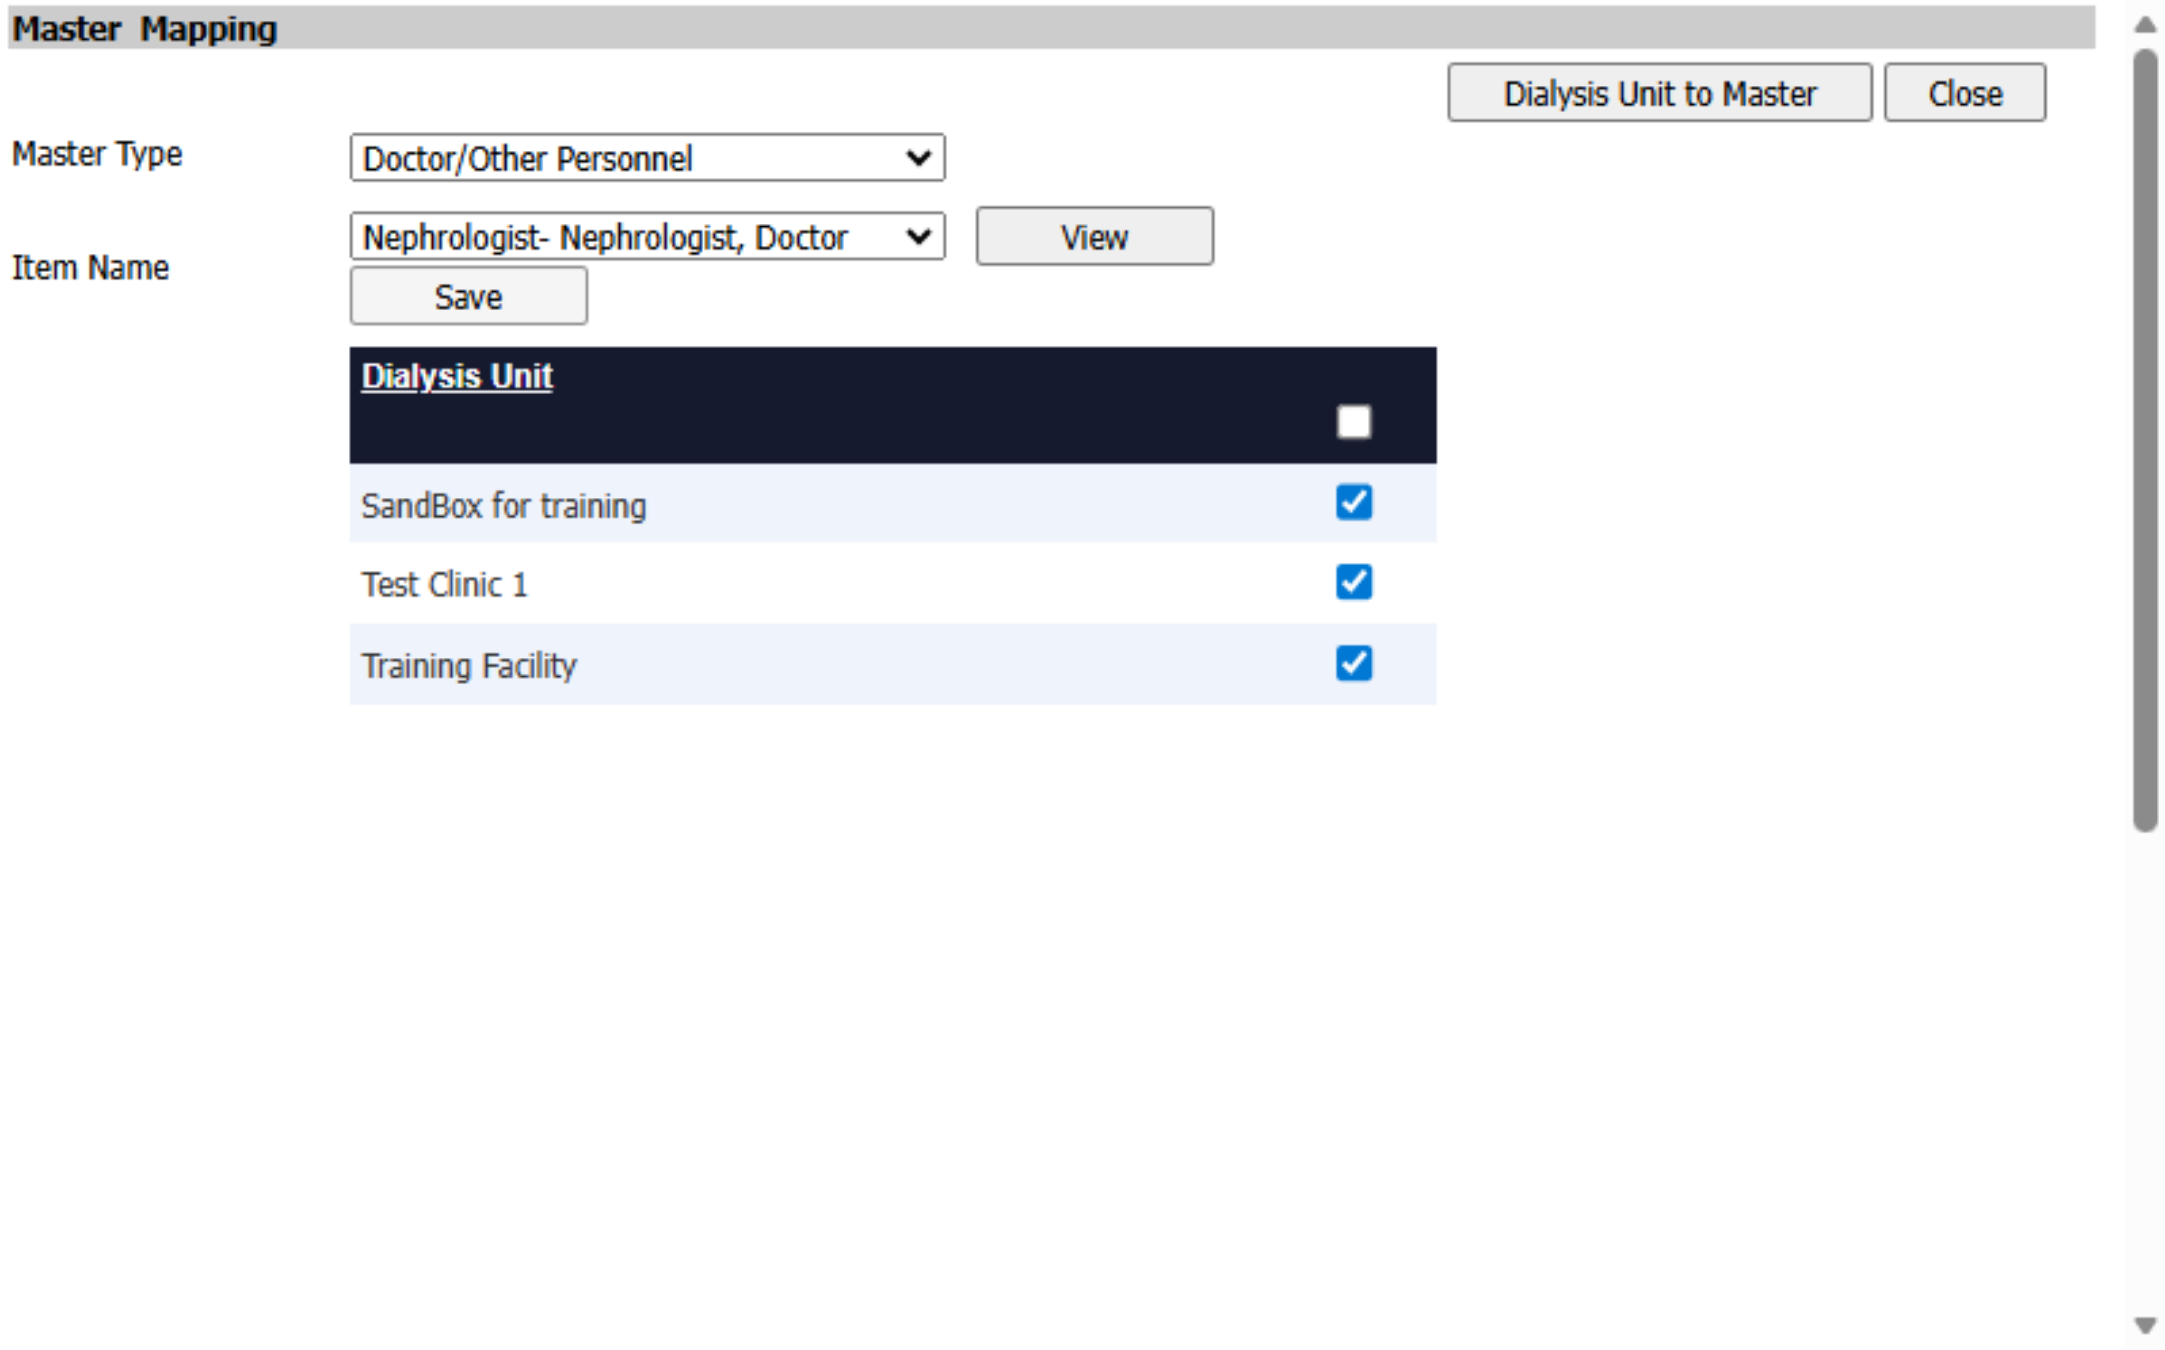Screen dimensions: 2165x1350
Task: Sort by Dialysis Unit column header
Action: 457,376
